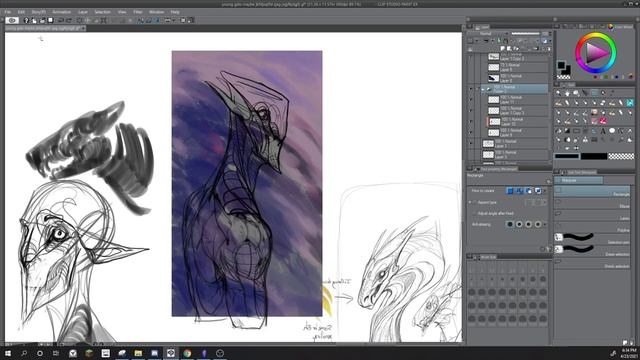Screen dimensions: 640x360
Task: Select the Lasso sub tool
Action: click(x=592, y=215)
